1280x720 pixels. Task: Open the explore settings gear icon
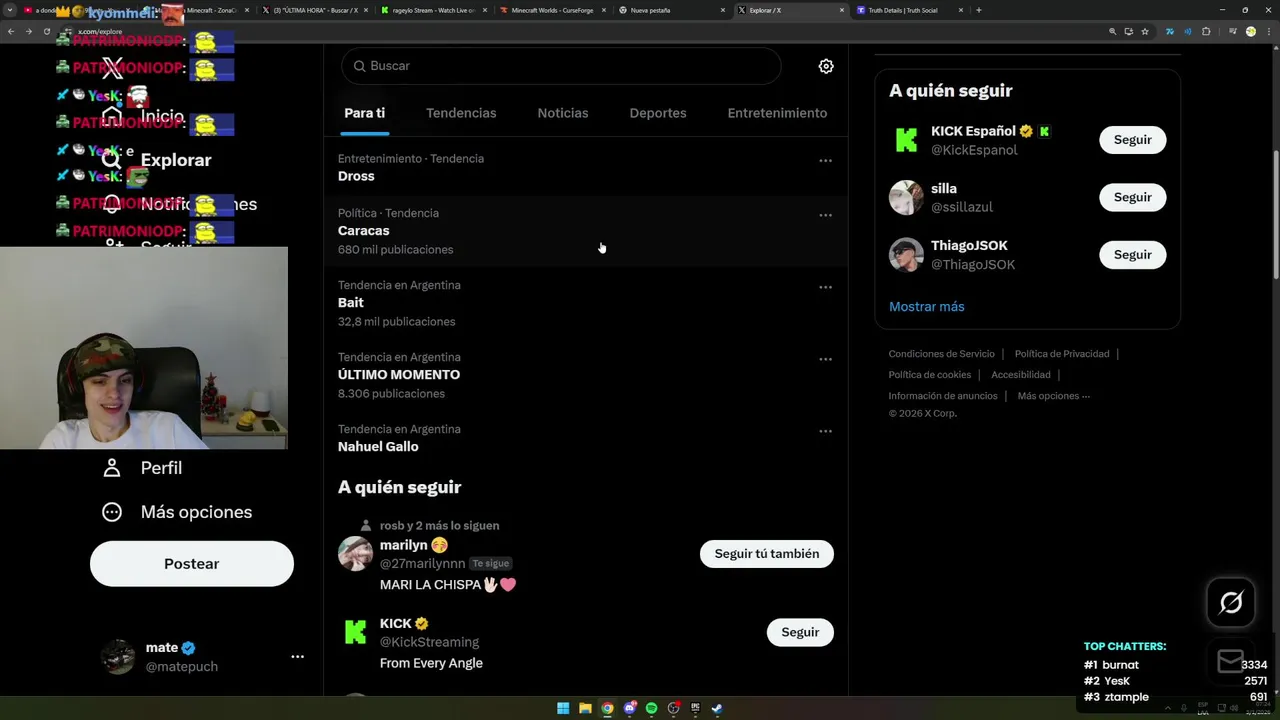[x=826, y=66]
